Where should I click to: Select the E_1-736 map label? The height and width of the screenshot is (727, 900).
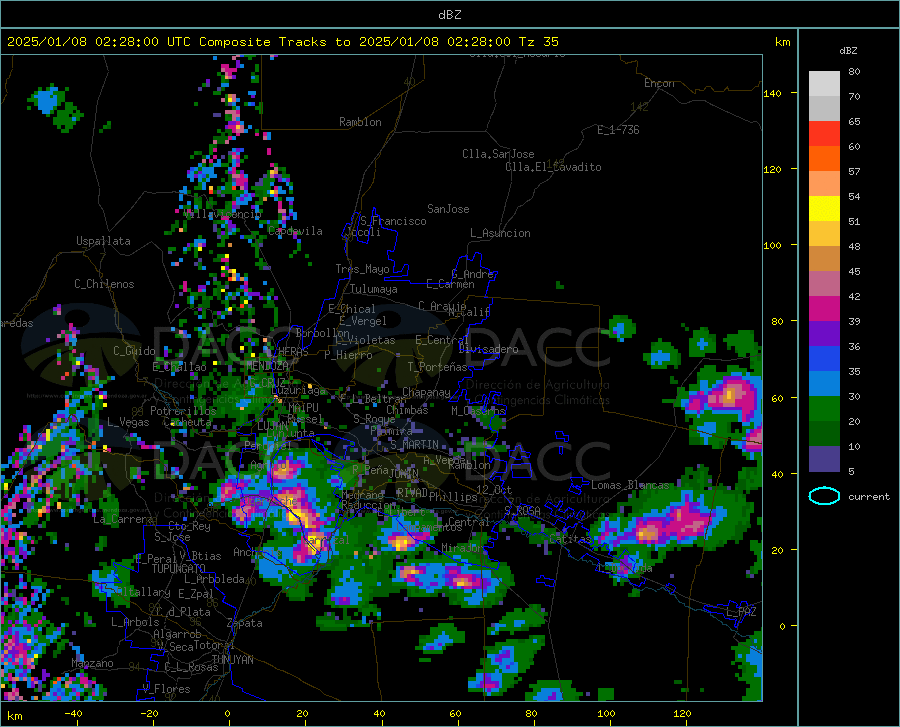point(618,130)
